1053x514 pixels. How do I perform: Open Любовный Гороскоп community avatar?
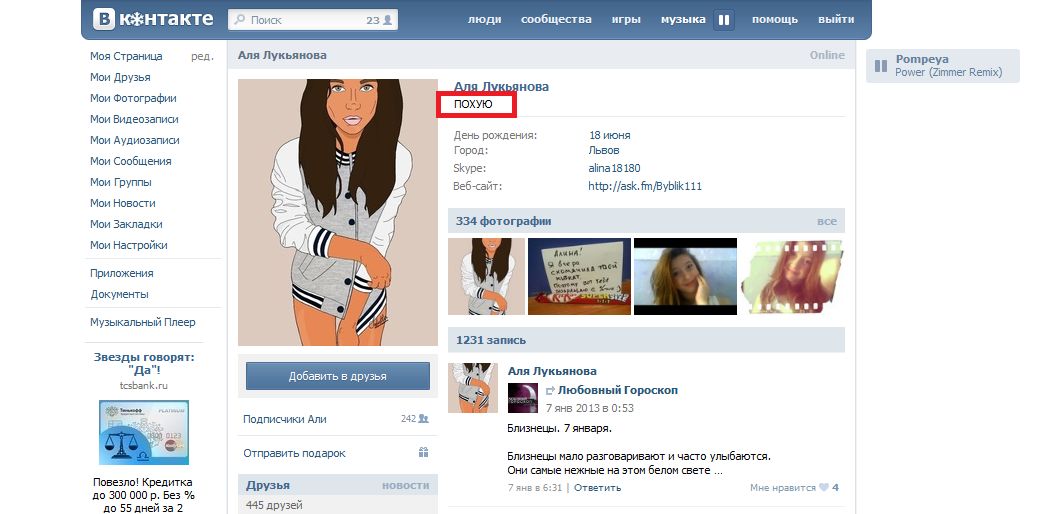pos(522,398)
